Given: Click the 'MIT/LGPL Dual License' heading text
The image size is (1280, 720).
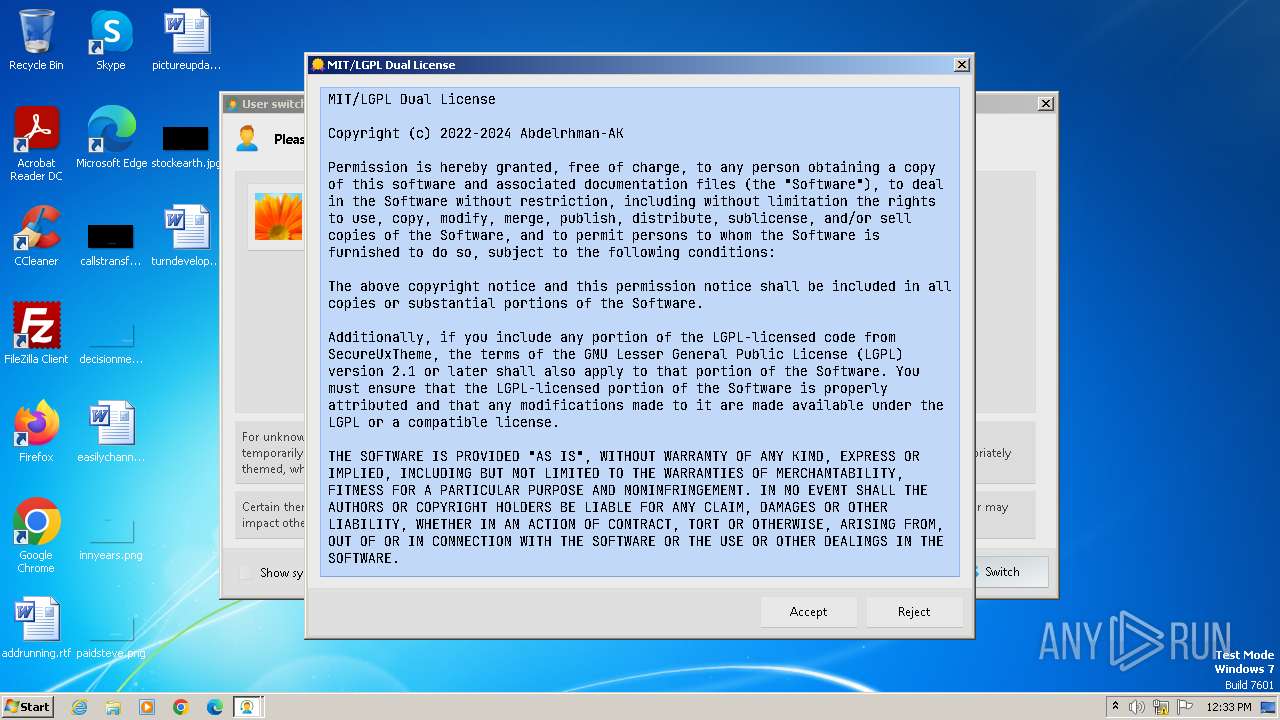Looking at the screenshot, I should point(412,99).
